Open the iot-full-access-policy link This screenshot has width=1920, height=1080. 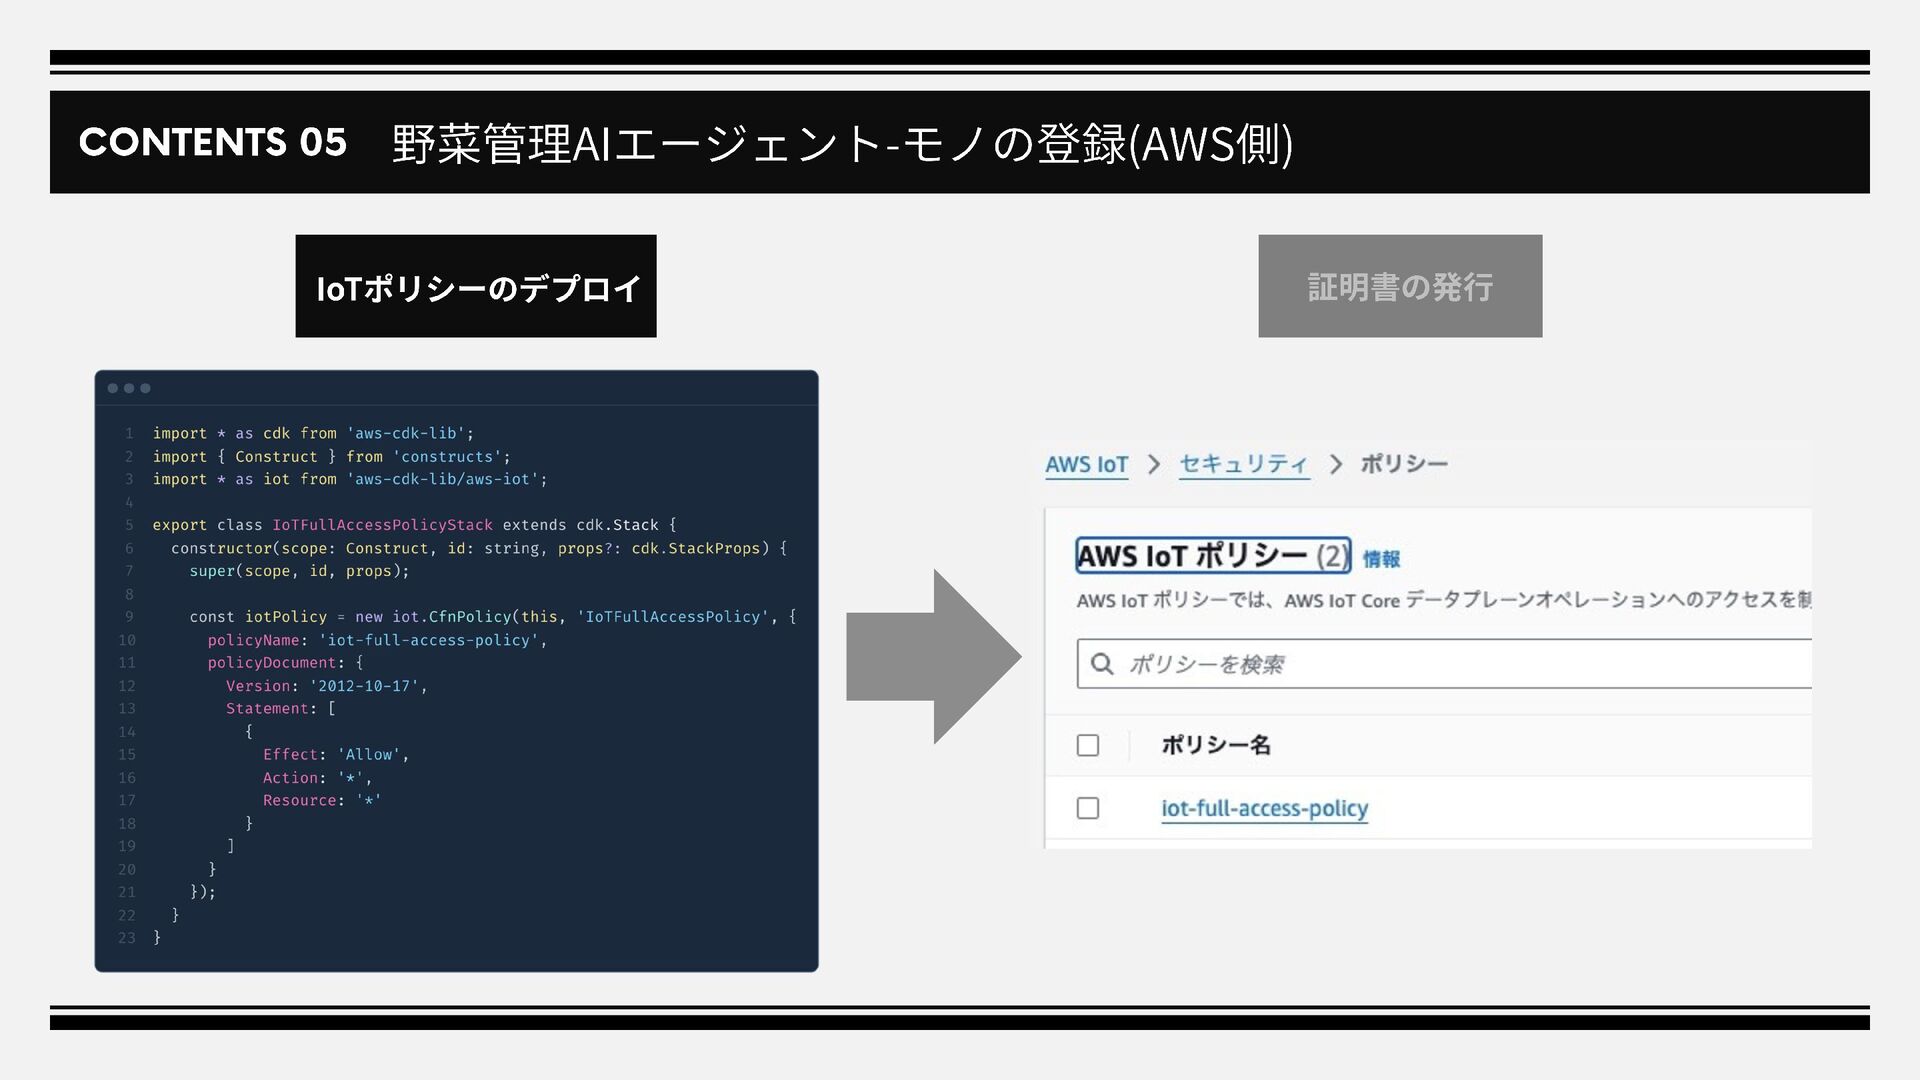click(x=1264, y=808)
